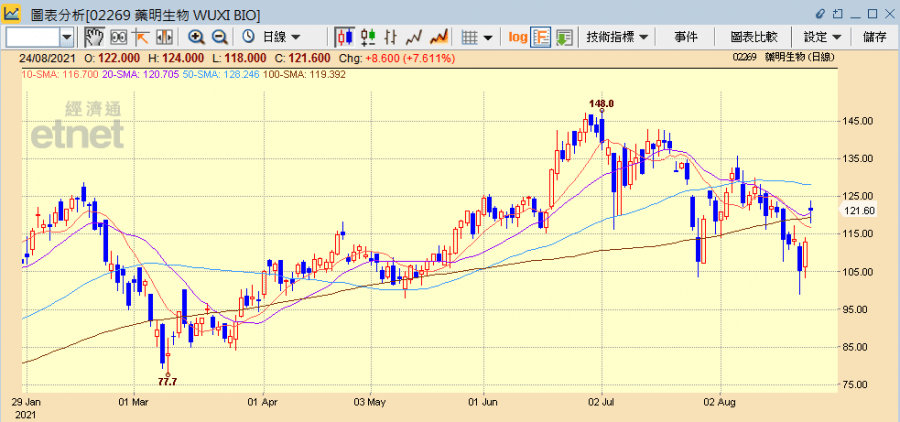Toggle the legend display button
Screen dimensions: 900x422
[x=541, y=37]
